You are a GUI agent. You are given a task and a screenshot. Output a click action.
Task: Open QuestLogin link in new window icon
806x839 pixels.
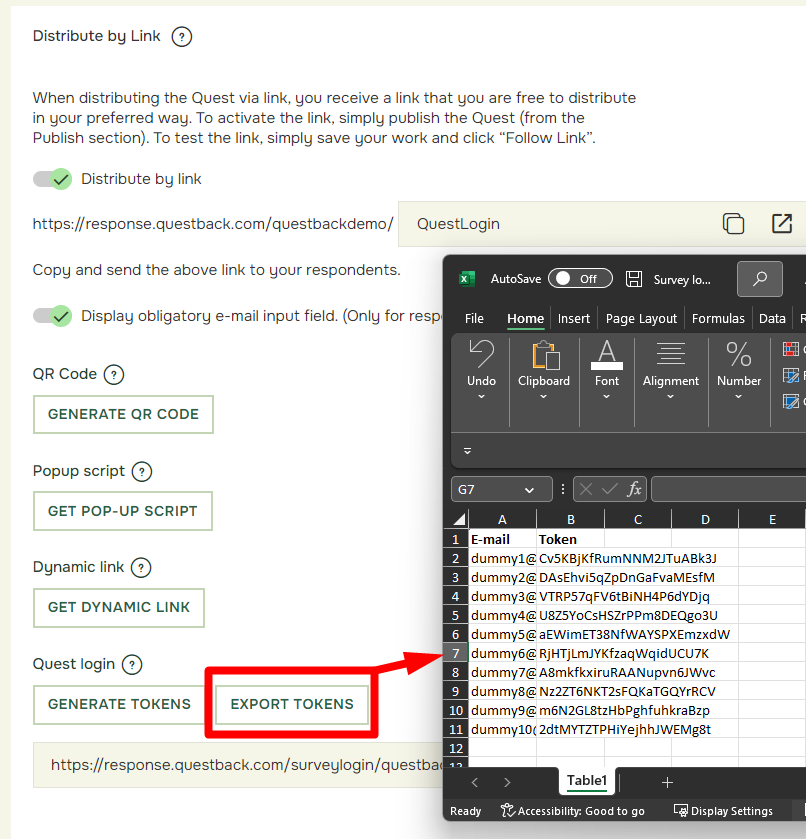(782, 224)
